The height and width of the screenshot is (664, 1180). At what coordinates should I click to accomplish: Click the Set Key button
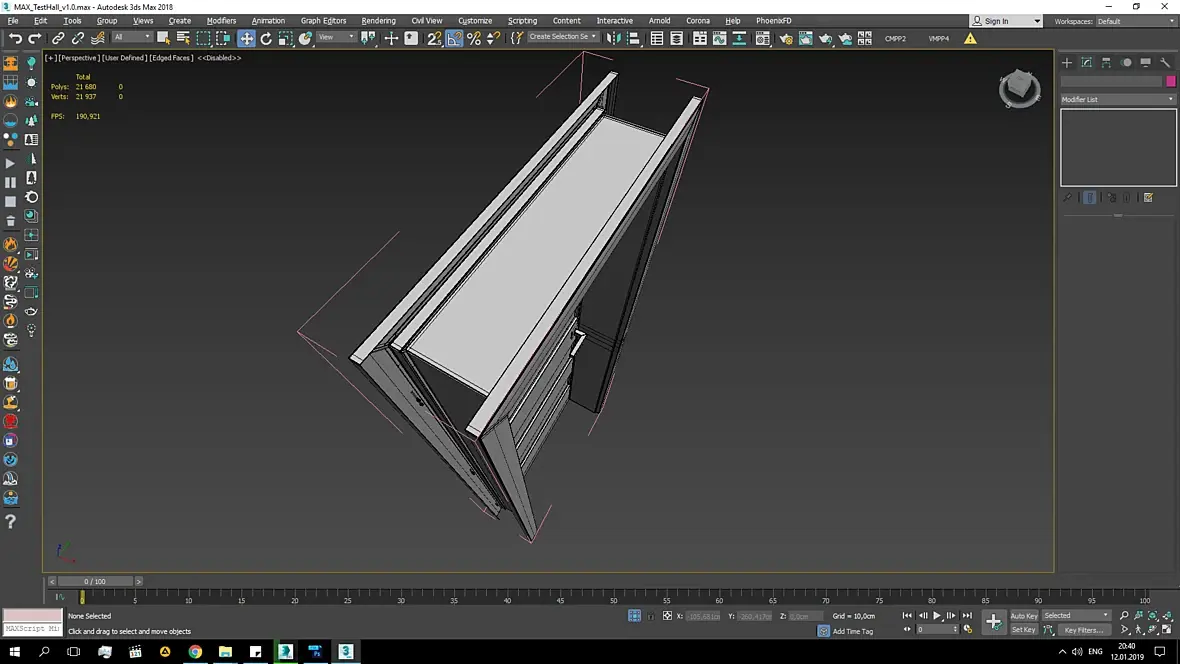[x=1023, y=630]
